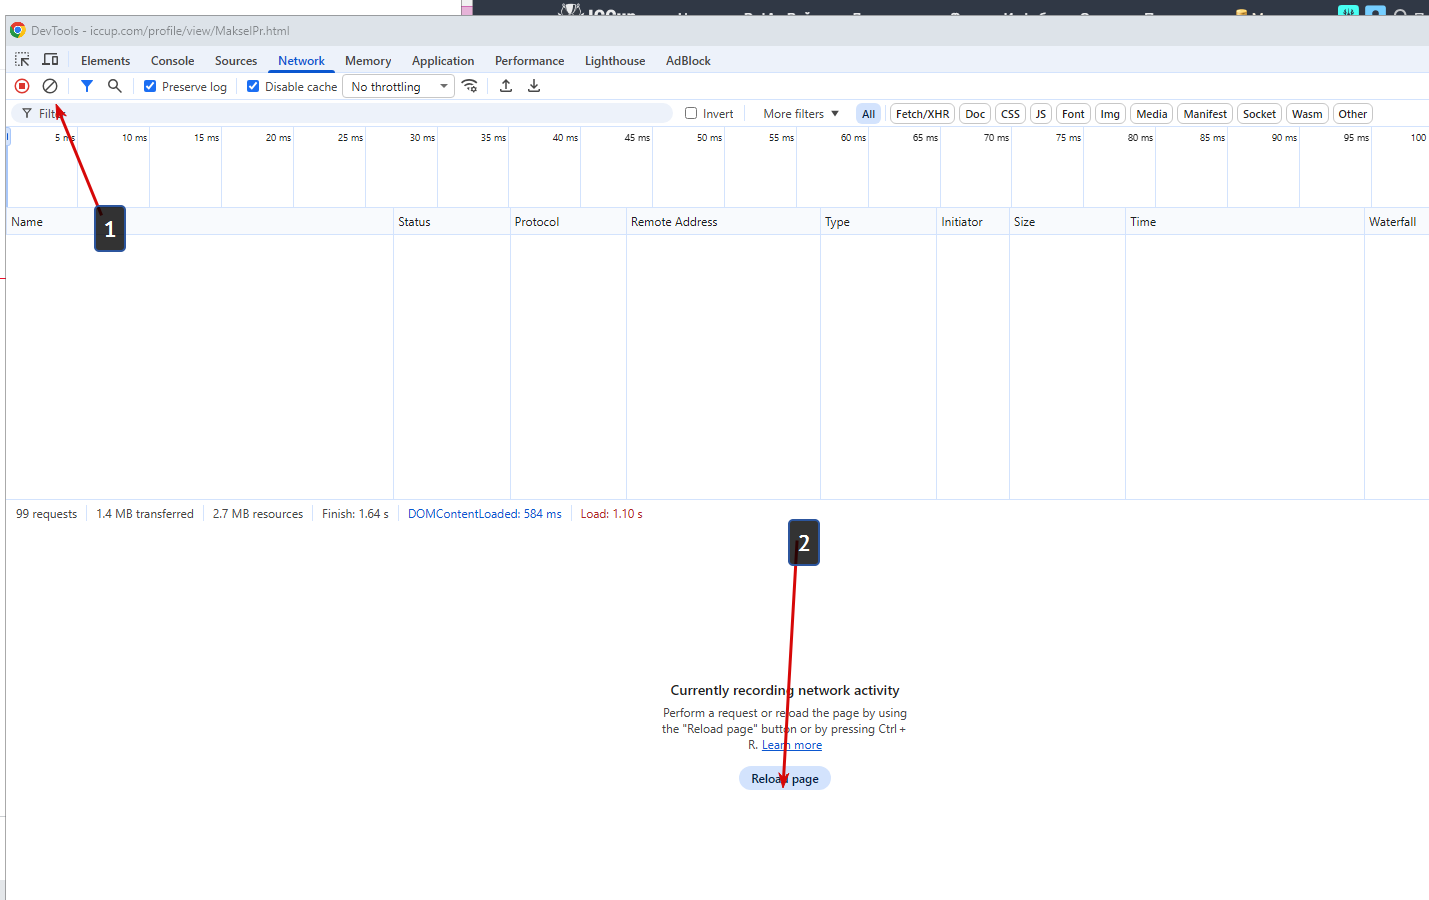
Task: Sort requests by Status column header
Action: coord(452,222)
